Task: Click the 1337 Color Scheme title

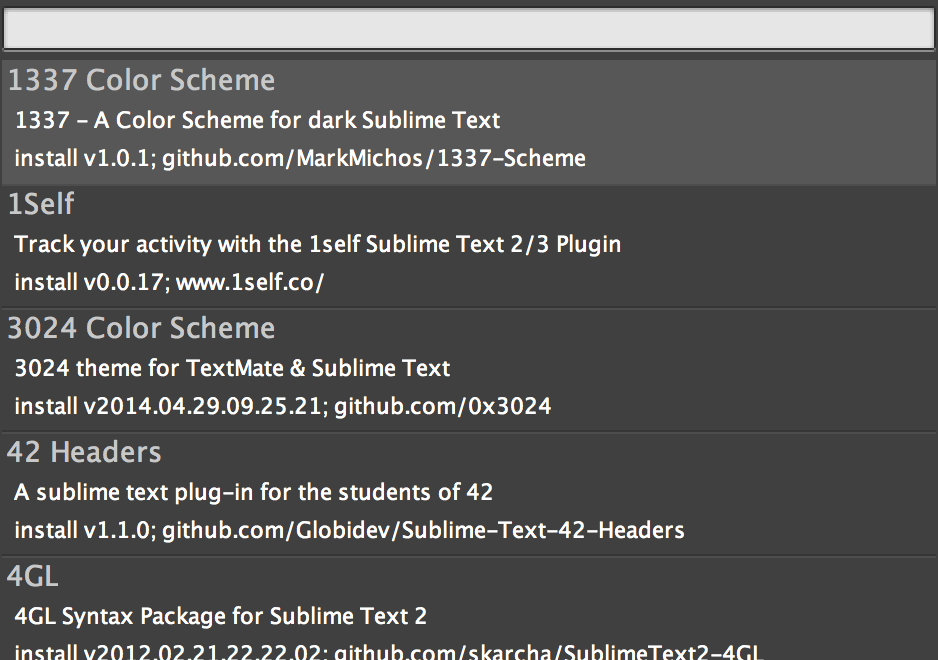Action: tap(142, 80)
